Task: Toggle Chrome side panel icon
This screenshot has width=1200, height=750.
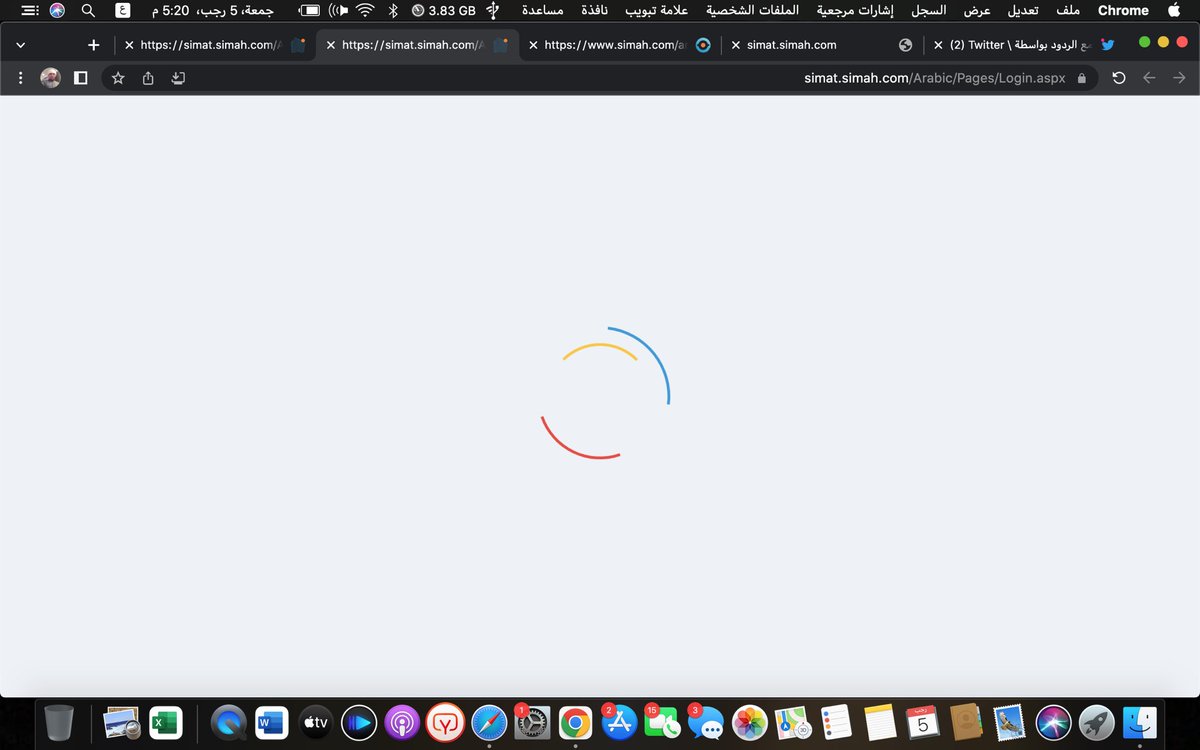Action: 81,78
